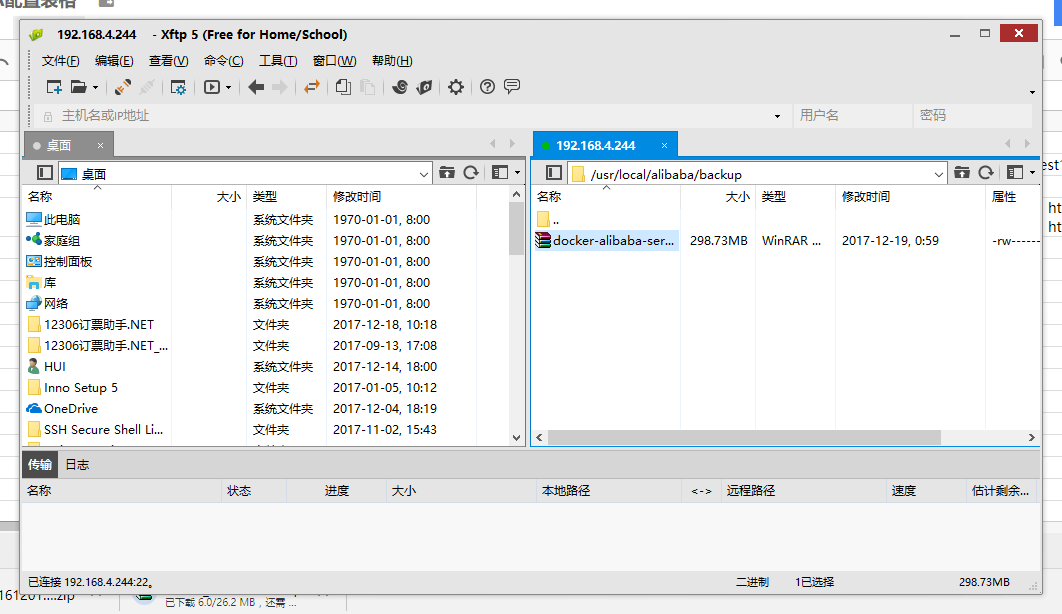Image resolution: width=1062 pixels, height=614 pixels.
Task: Click the remote pane horizontal scrollbar right arrow
Action: tap(1032, 437)
